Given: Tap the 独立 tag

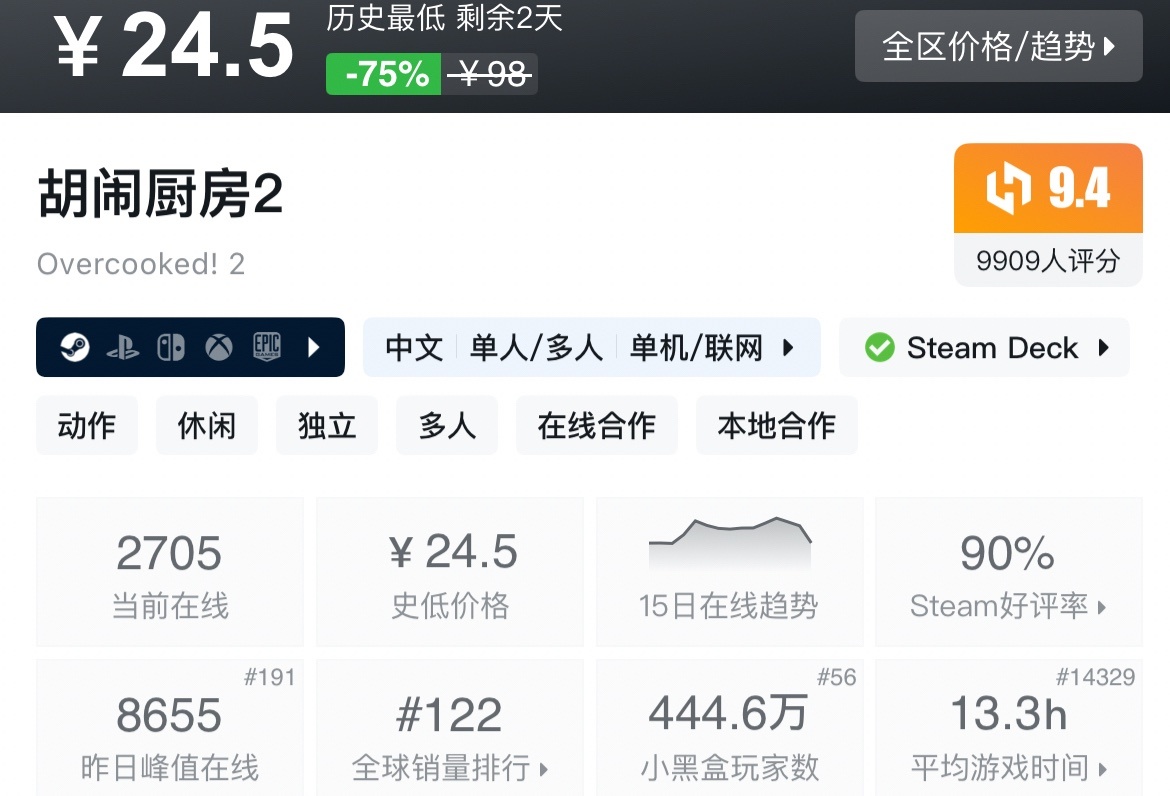Looking at the screenshot, I should click(x=327, y=426).
